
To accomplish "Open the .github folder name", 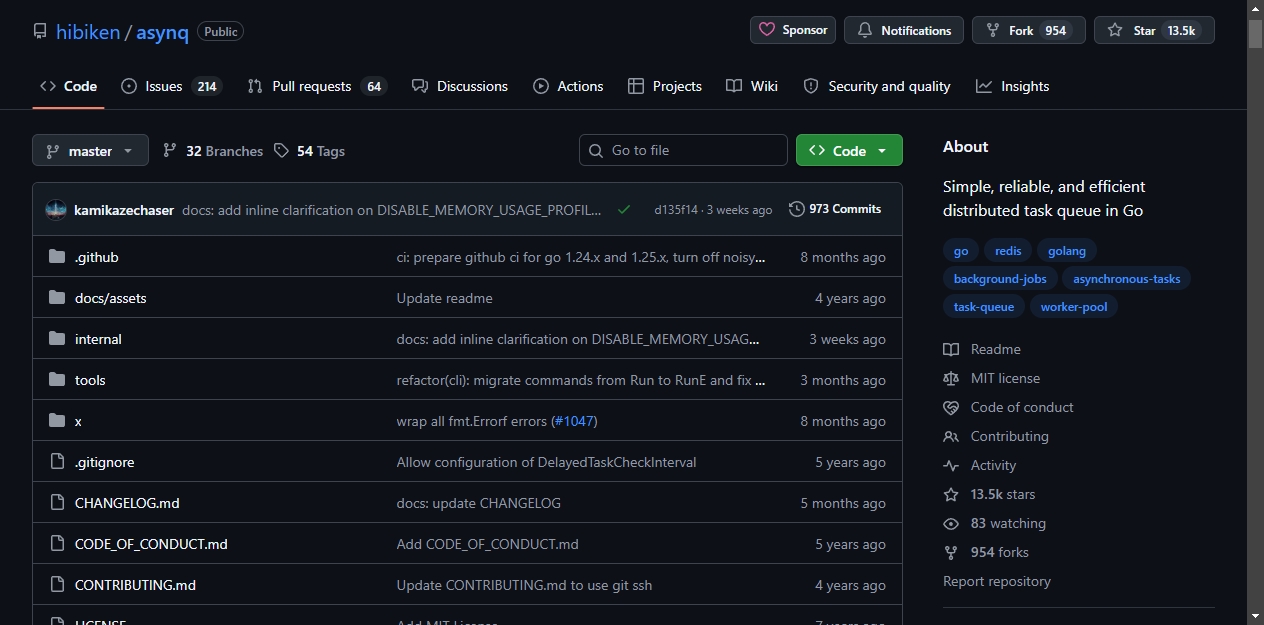I will pos(97,257).
